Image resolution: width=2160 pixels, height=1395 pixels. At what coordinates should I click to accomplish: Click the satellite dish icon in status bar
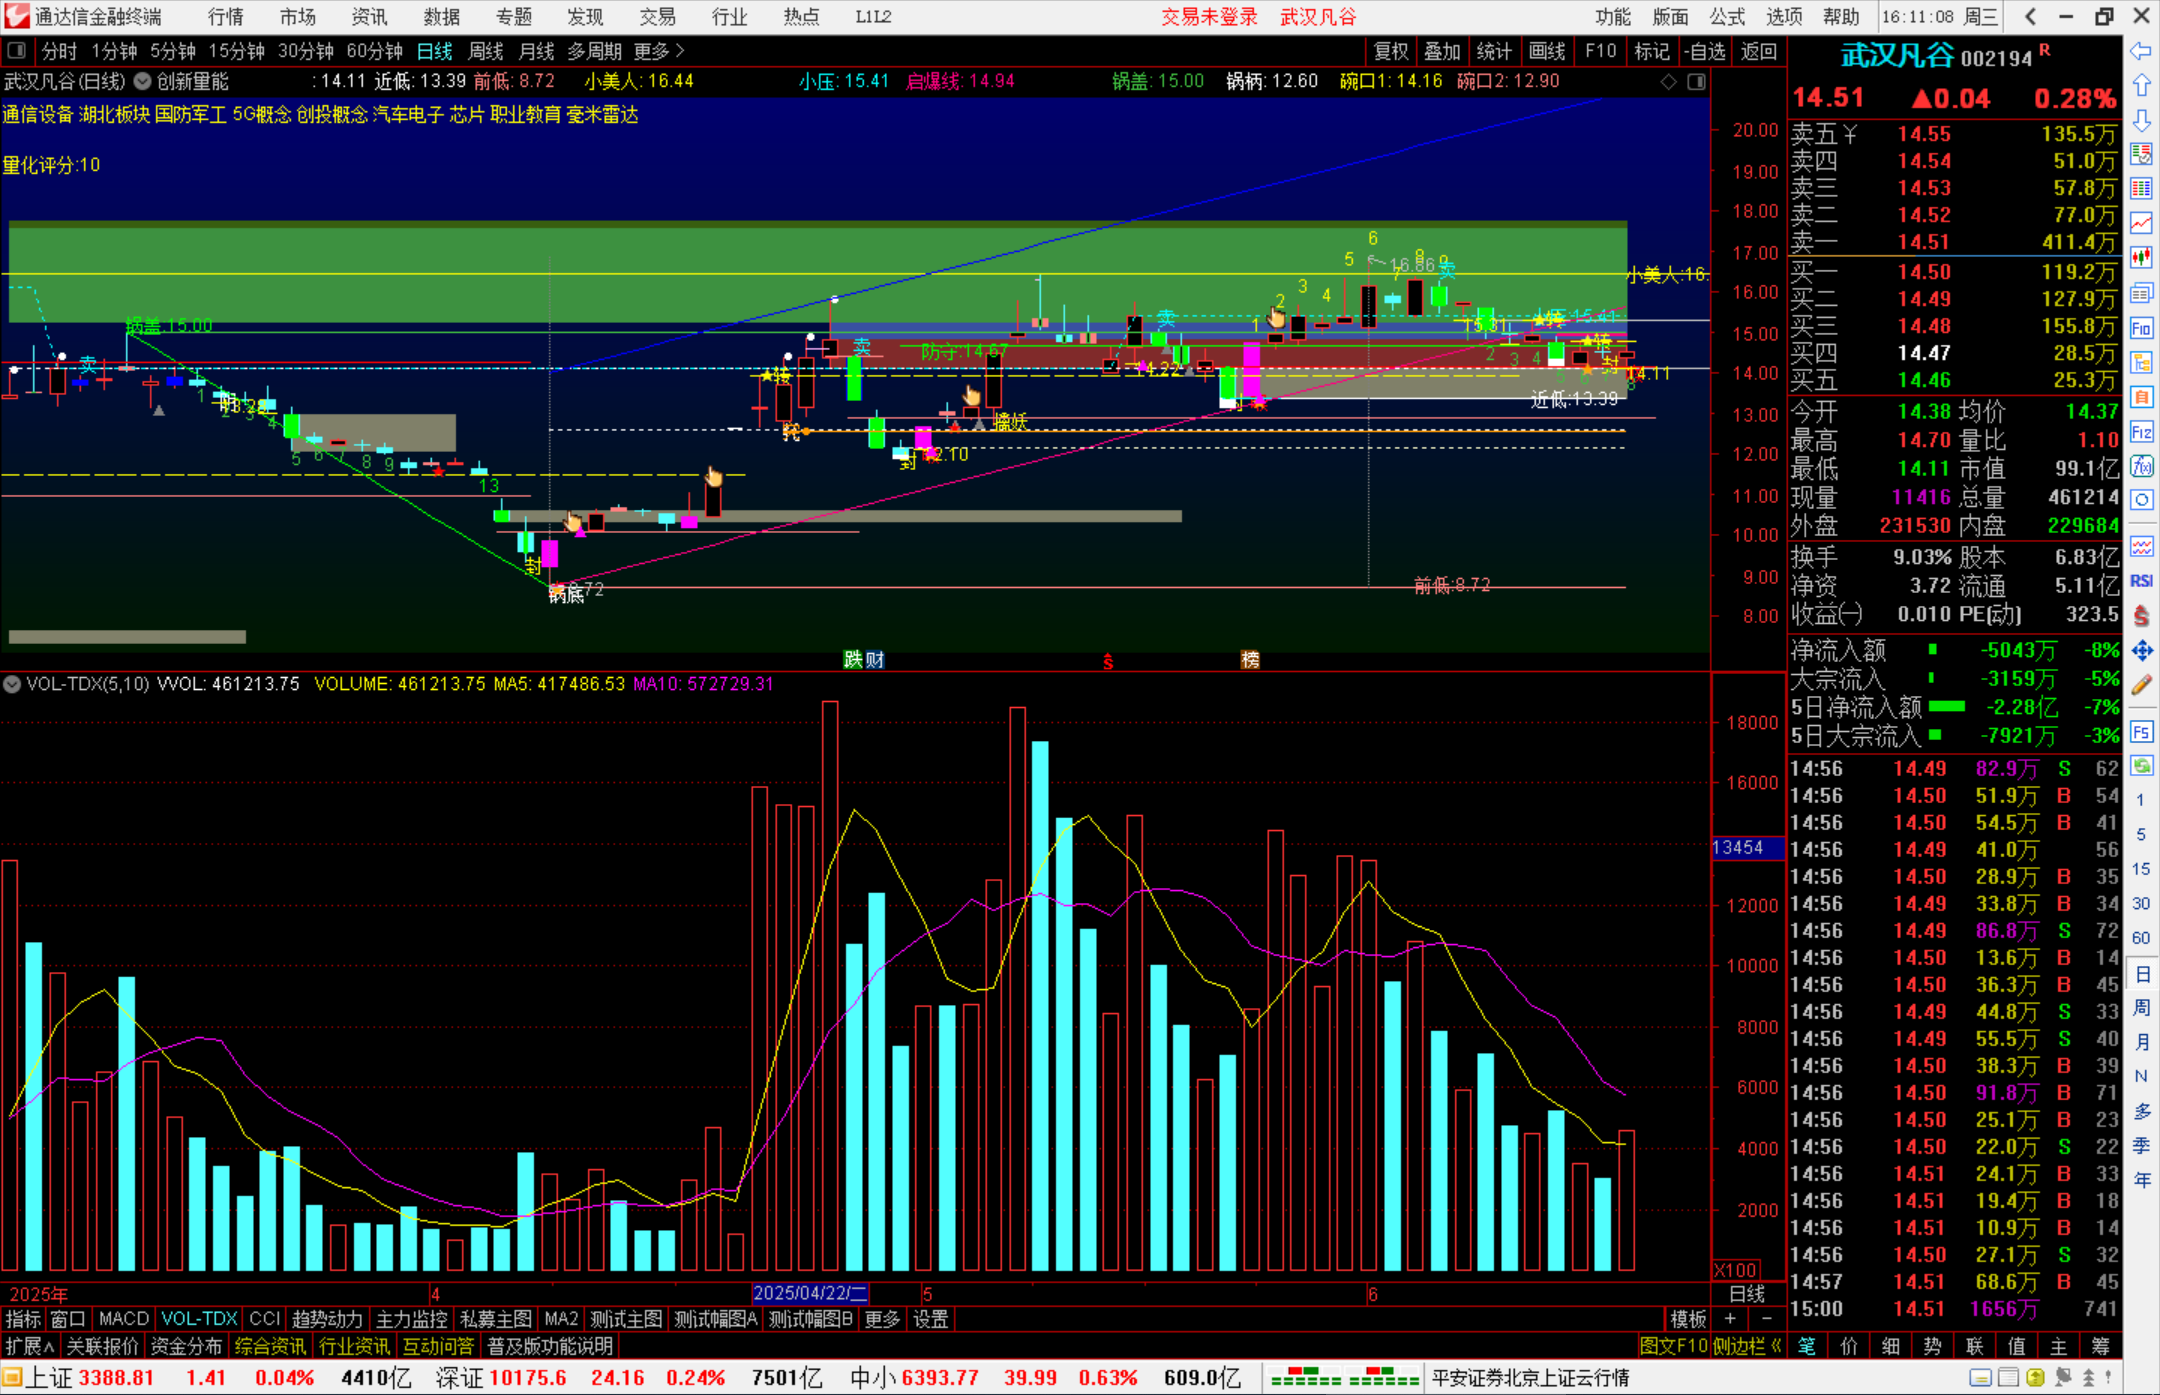coord(2061,1378)
